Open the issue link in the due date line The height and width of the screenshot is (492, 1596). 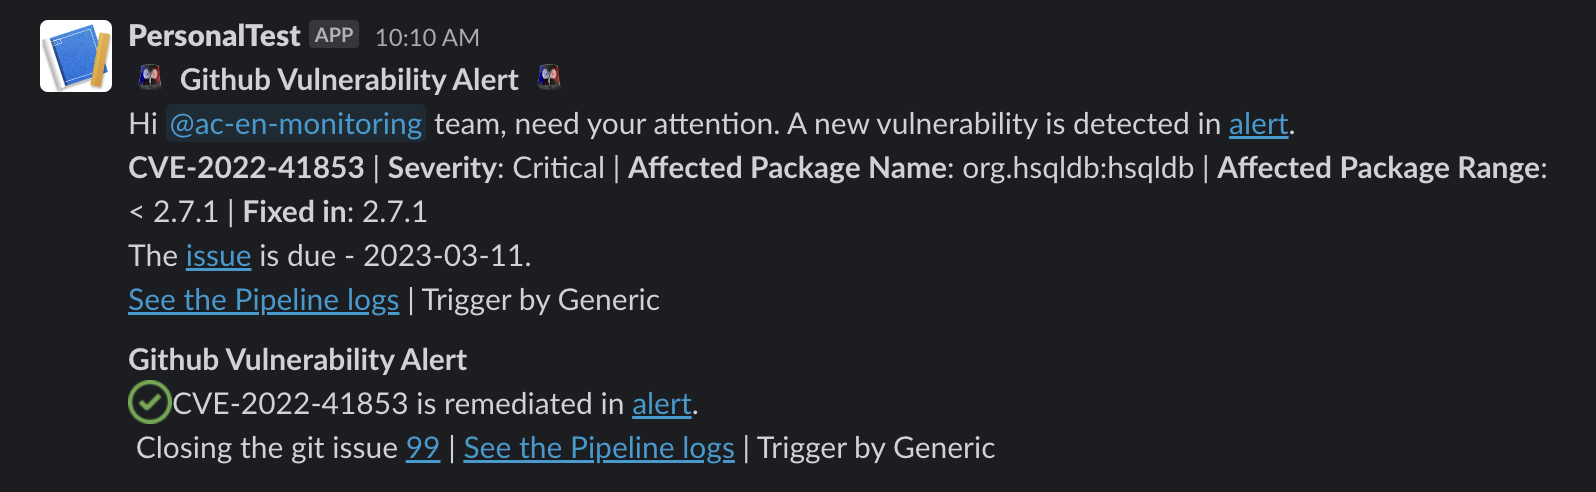pyautogui.click(x=218, y=256)
